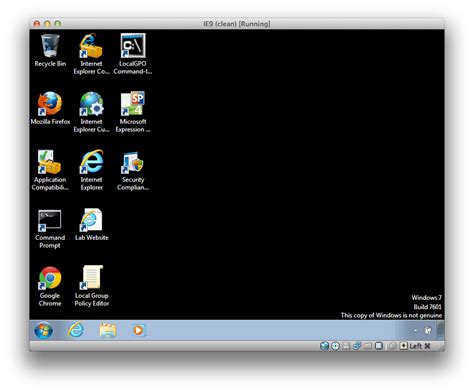The height and width of the screenshot is (392, 474).
Task: Select the Command Prompt desktop shortcut
Action: pos(50,228)
